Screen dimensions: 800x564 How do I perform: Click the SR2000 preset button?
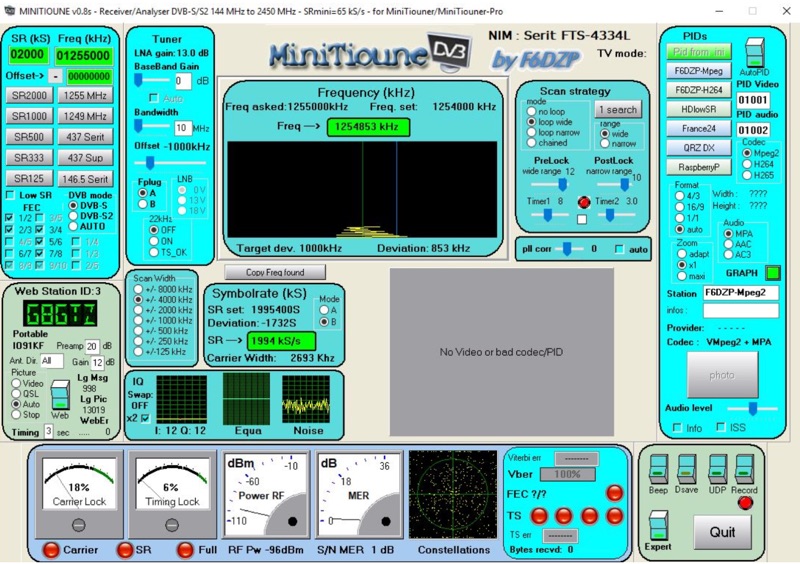click(x=29, y=95)
